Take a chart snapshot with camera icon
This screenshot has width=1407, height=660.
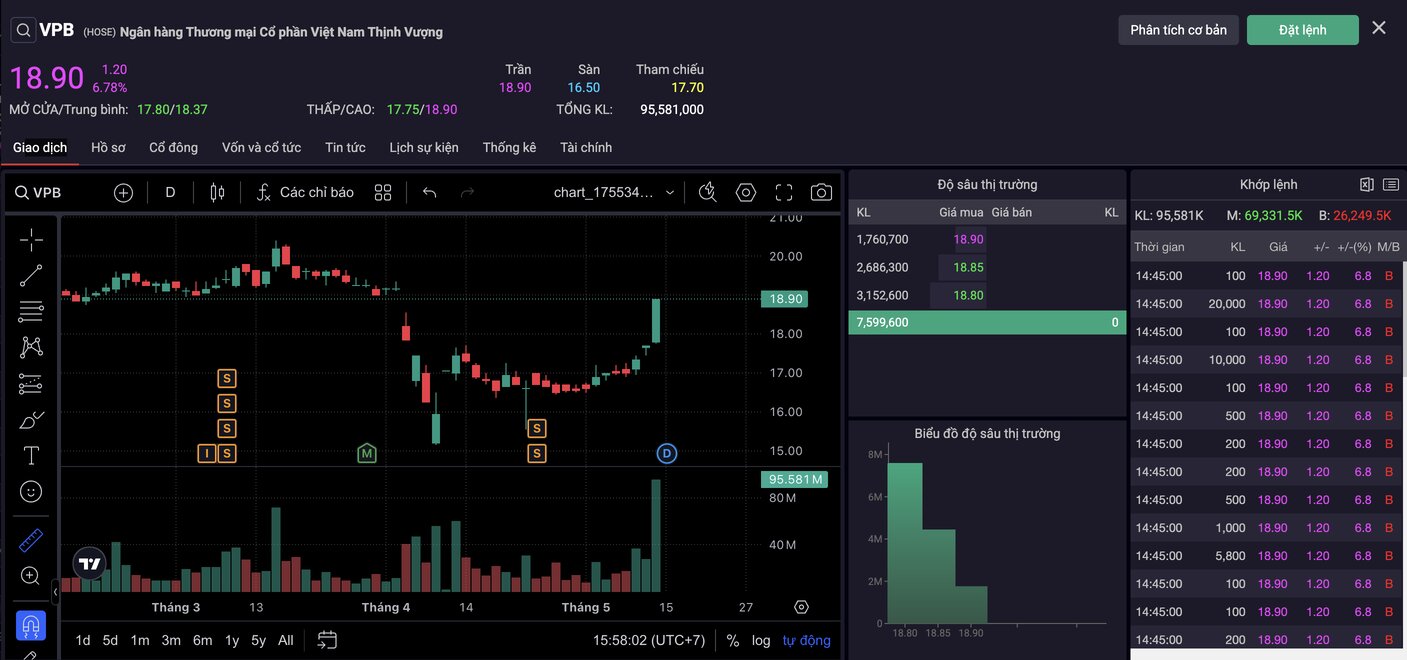pyautogui.click(x=821, y=192)
